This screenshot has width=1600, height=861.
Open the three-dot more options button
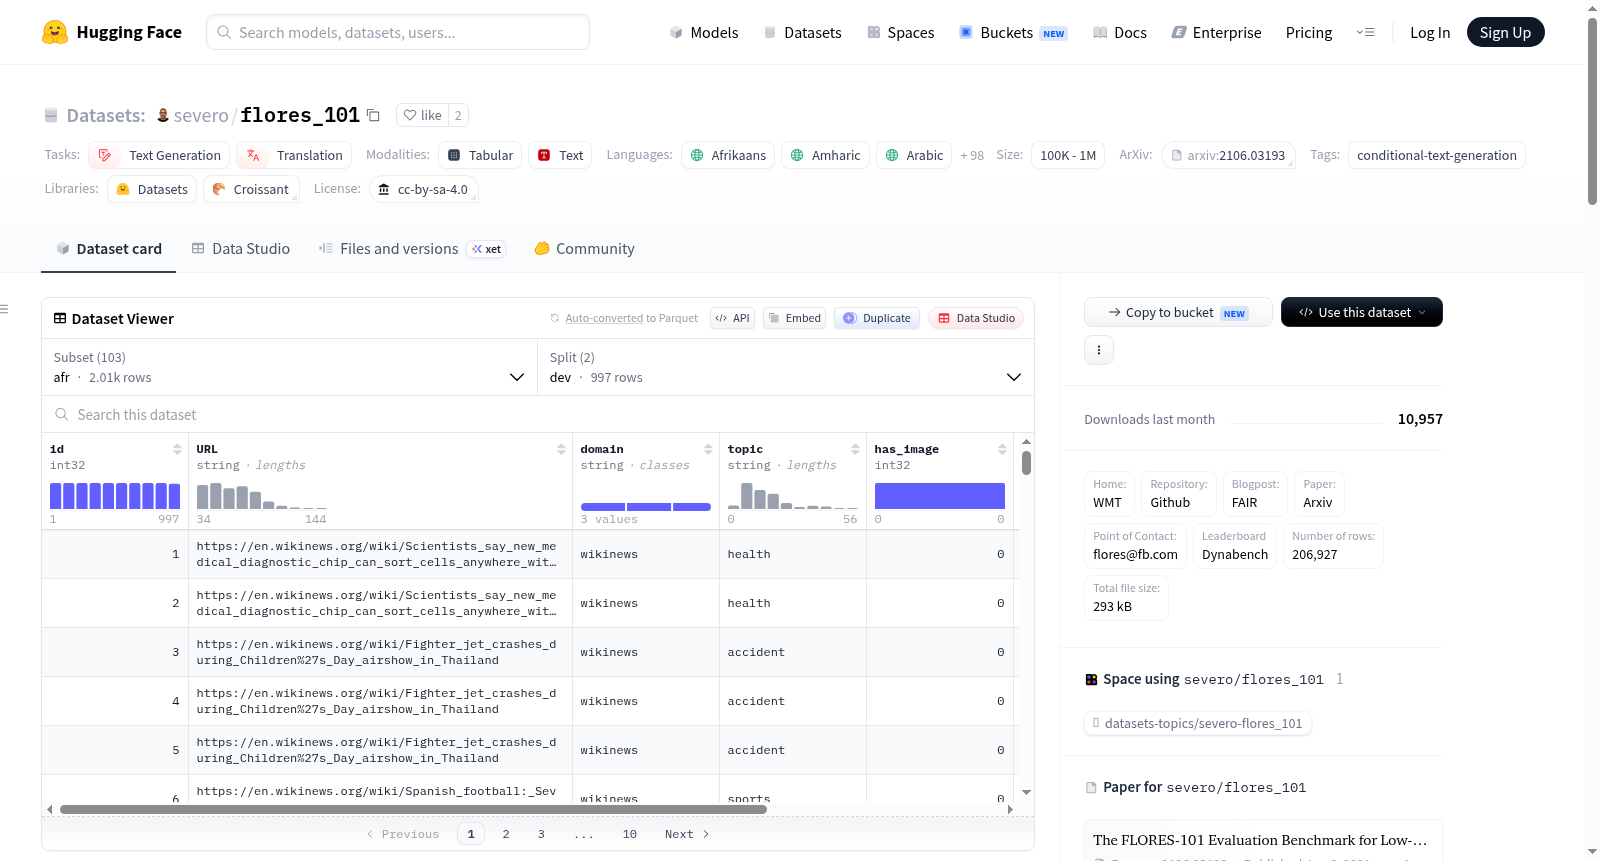(1099, 350)
